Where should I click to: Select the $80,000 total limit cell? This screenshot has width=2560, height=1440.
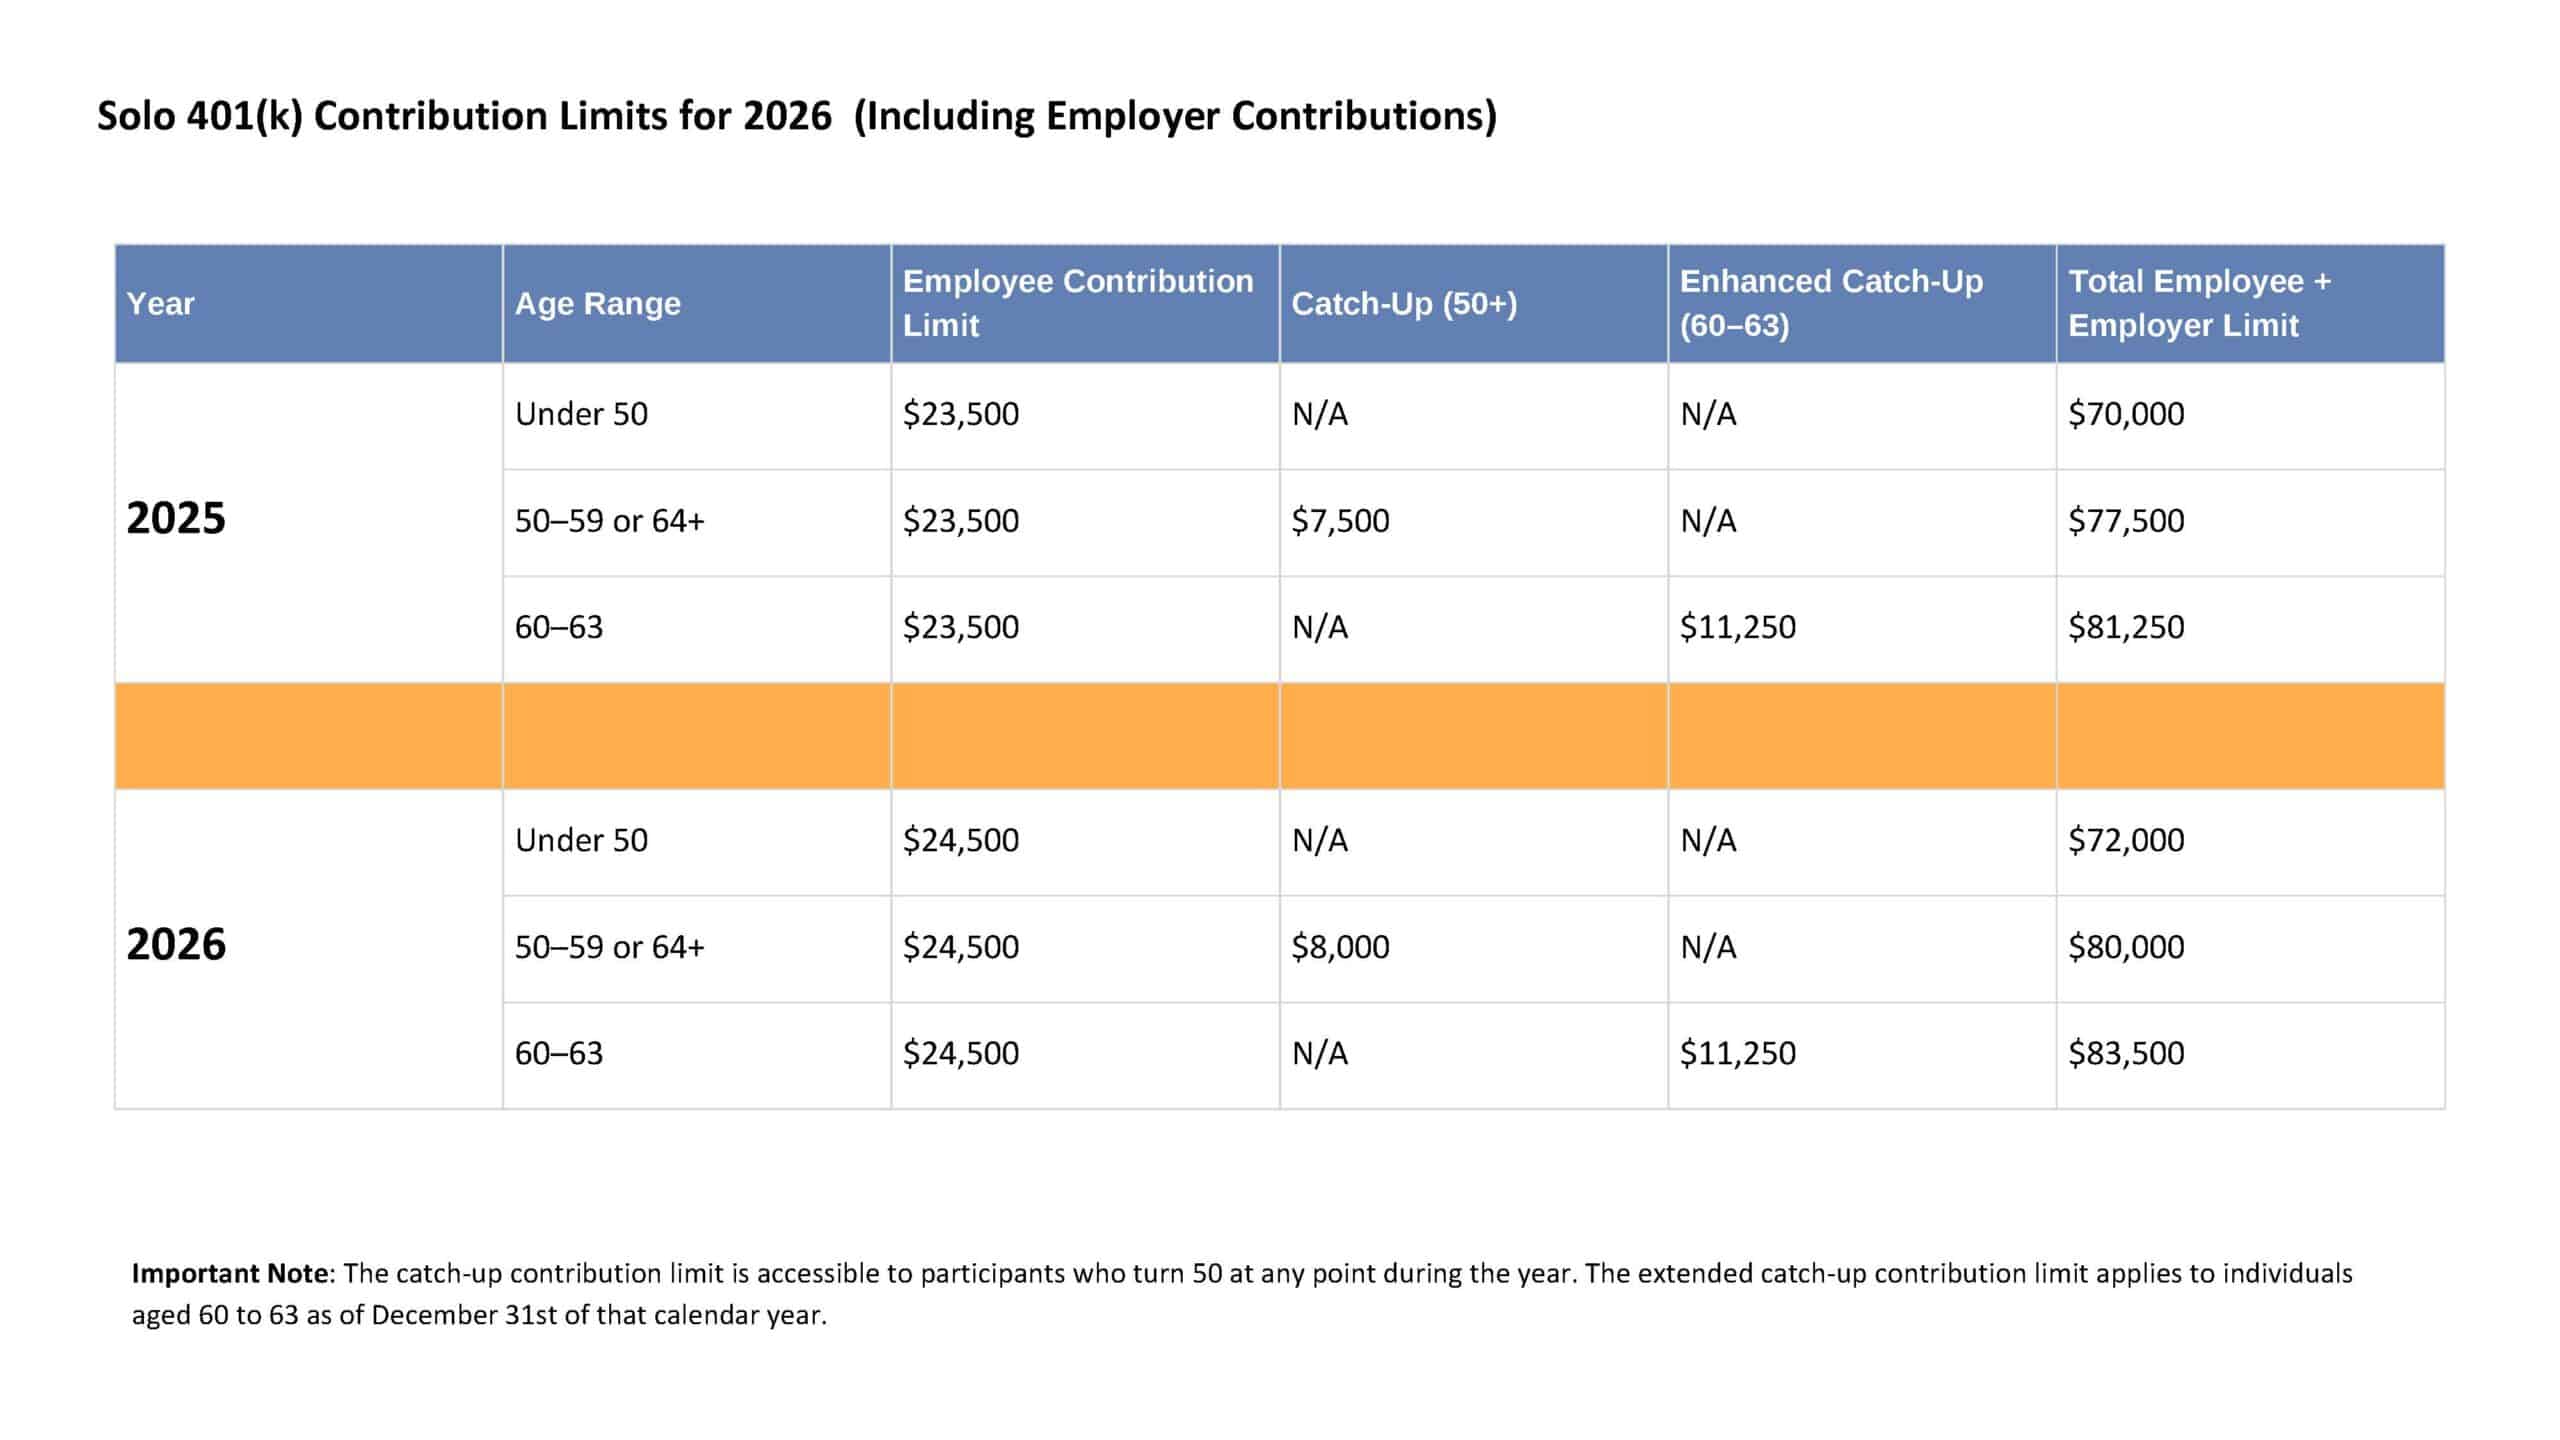click(2126, 947)
